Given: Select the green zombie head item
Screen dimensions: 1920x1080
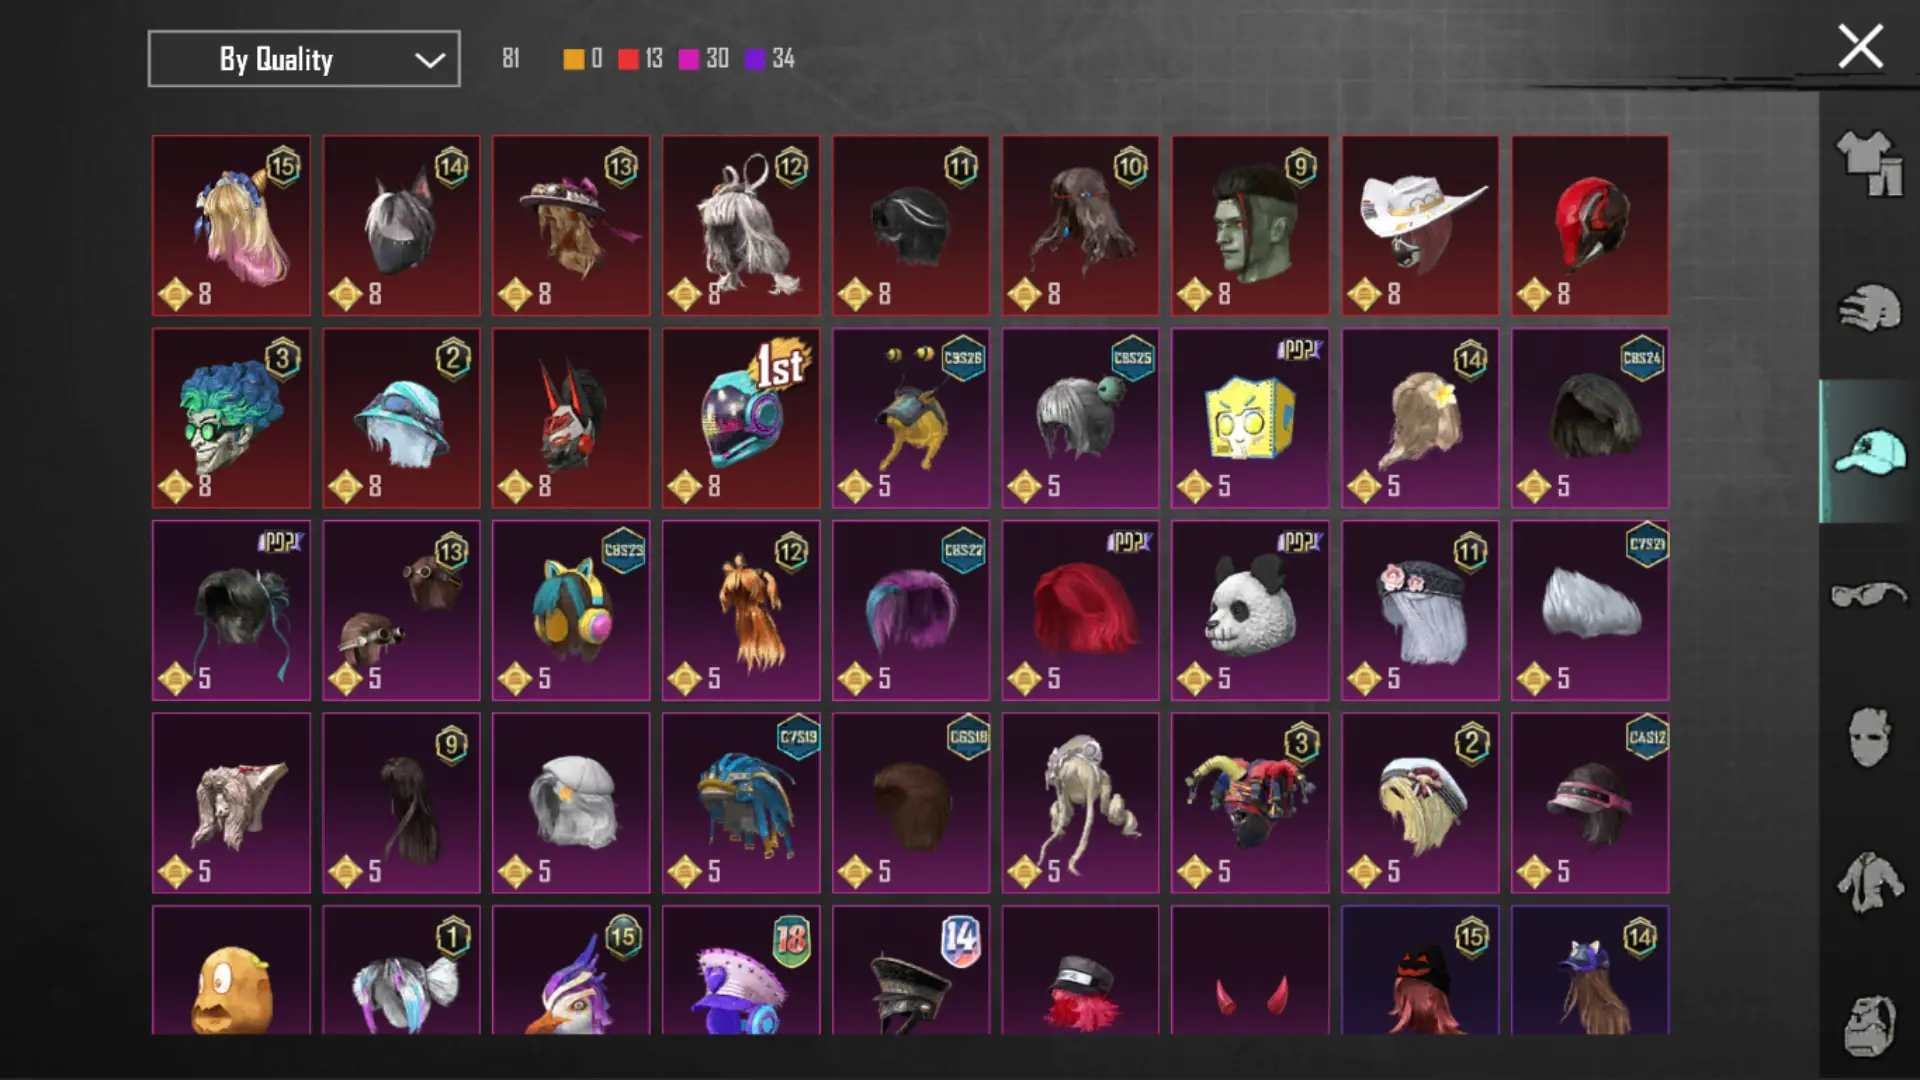Looking at the screenshot, I should [x=1250, y=226].
